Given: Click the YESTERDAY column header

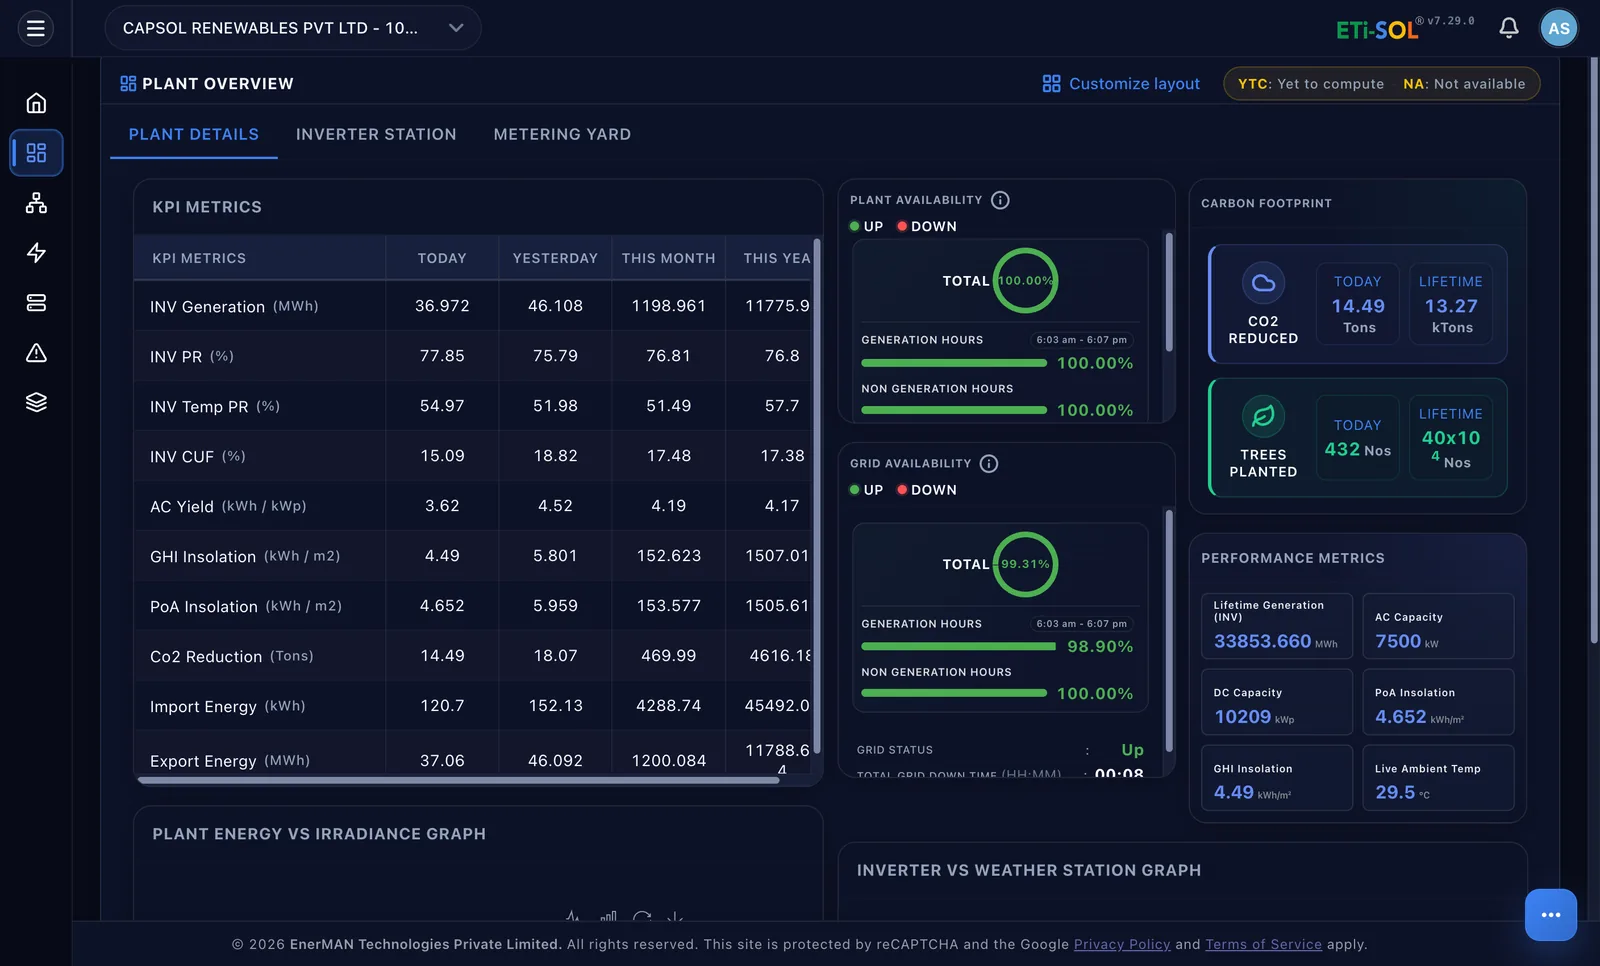Looking at the screenshot, I should coord(555,258).
